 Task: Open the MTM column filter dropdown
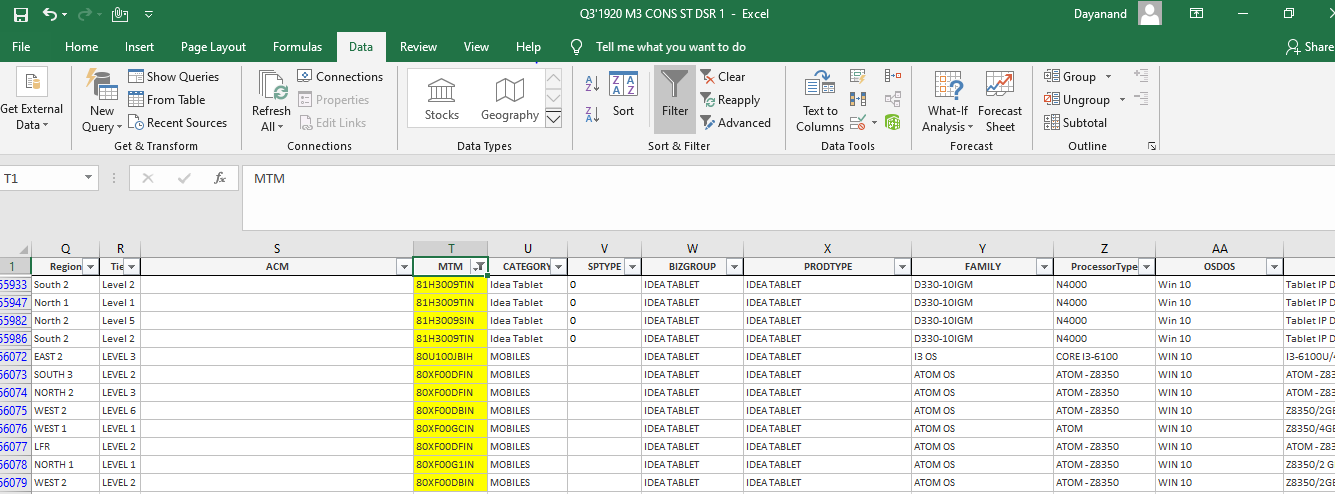[x=479, y=267]
